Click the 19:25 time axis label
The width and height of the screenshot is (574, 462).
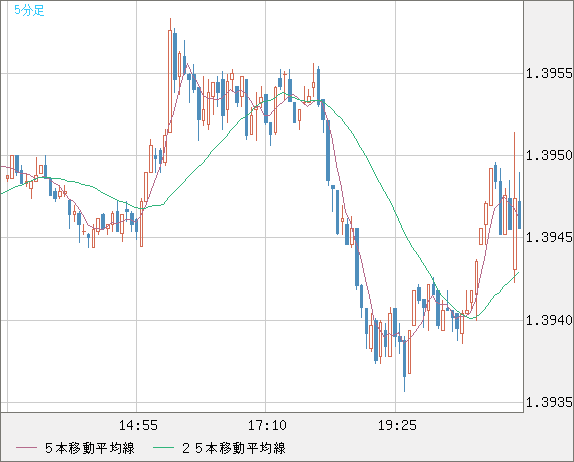397,425
